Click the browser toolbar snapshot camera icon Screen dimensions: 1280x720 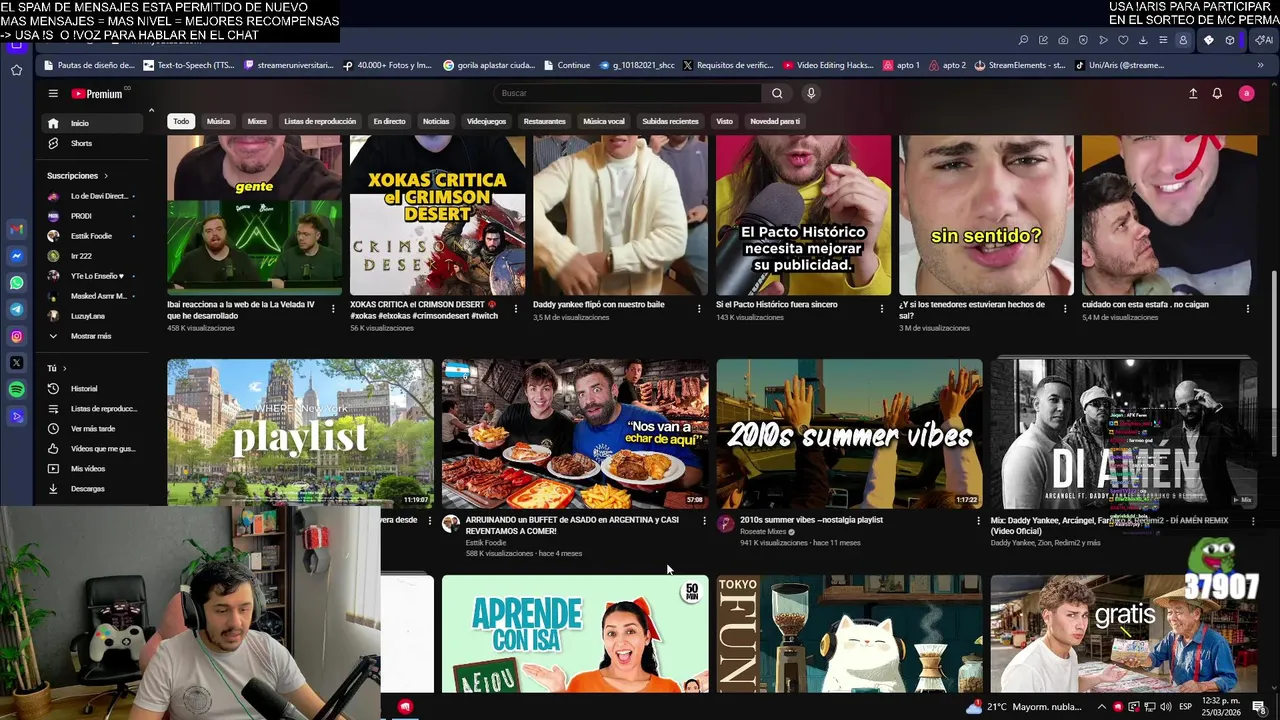[x=1063, y=40]
